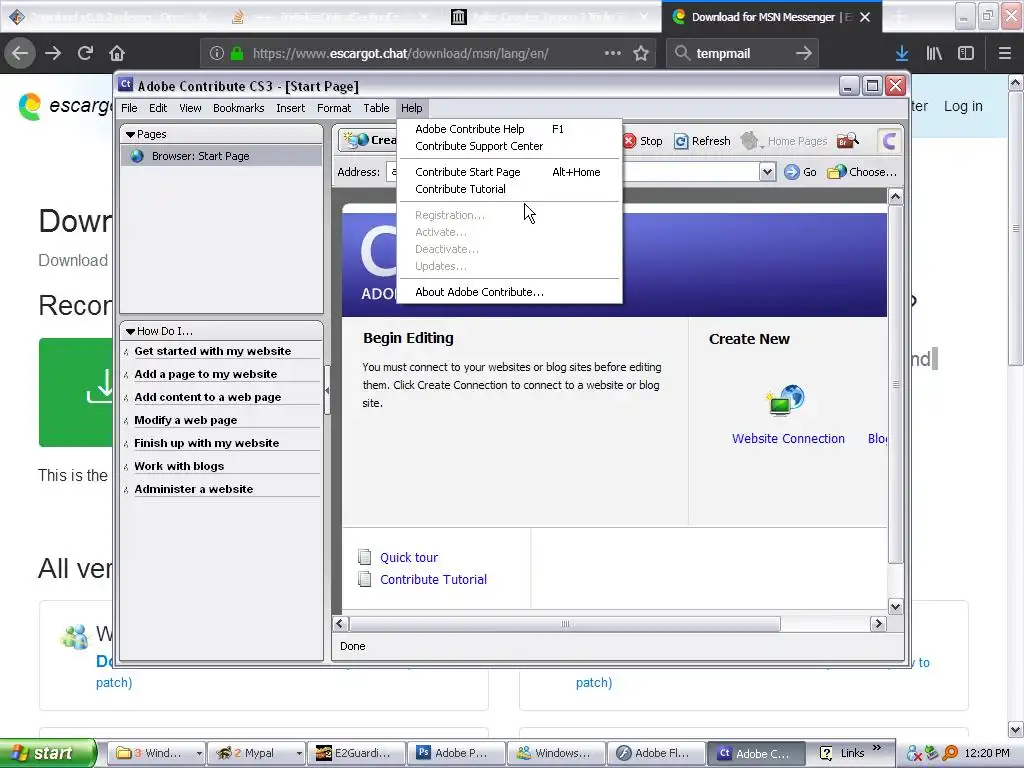Viewport: 1024px width, 768px height.
Task: Click Firefox back arrow button
Action: pos(20,53)
